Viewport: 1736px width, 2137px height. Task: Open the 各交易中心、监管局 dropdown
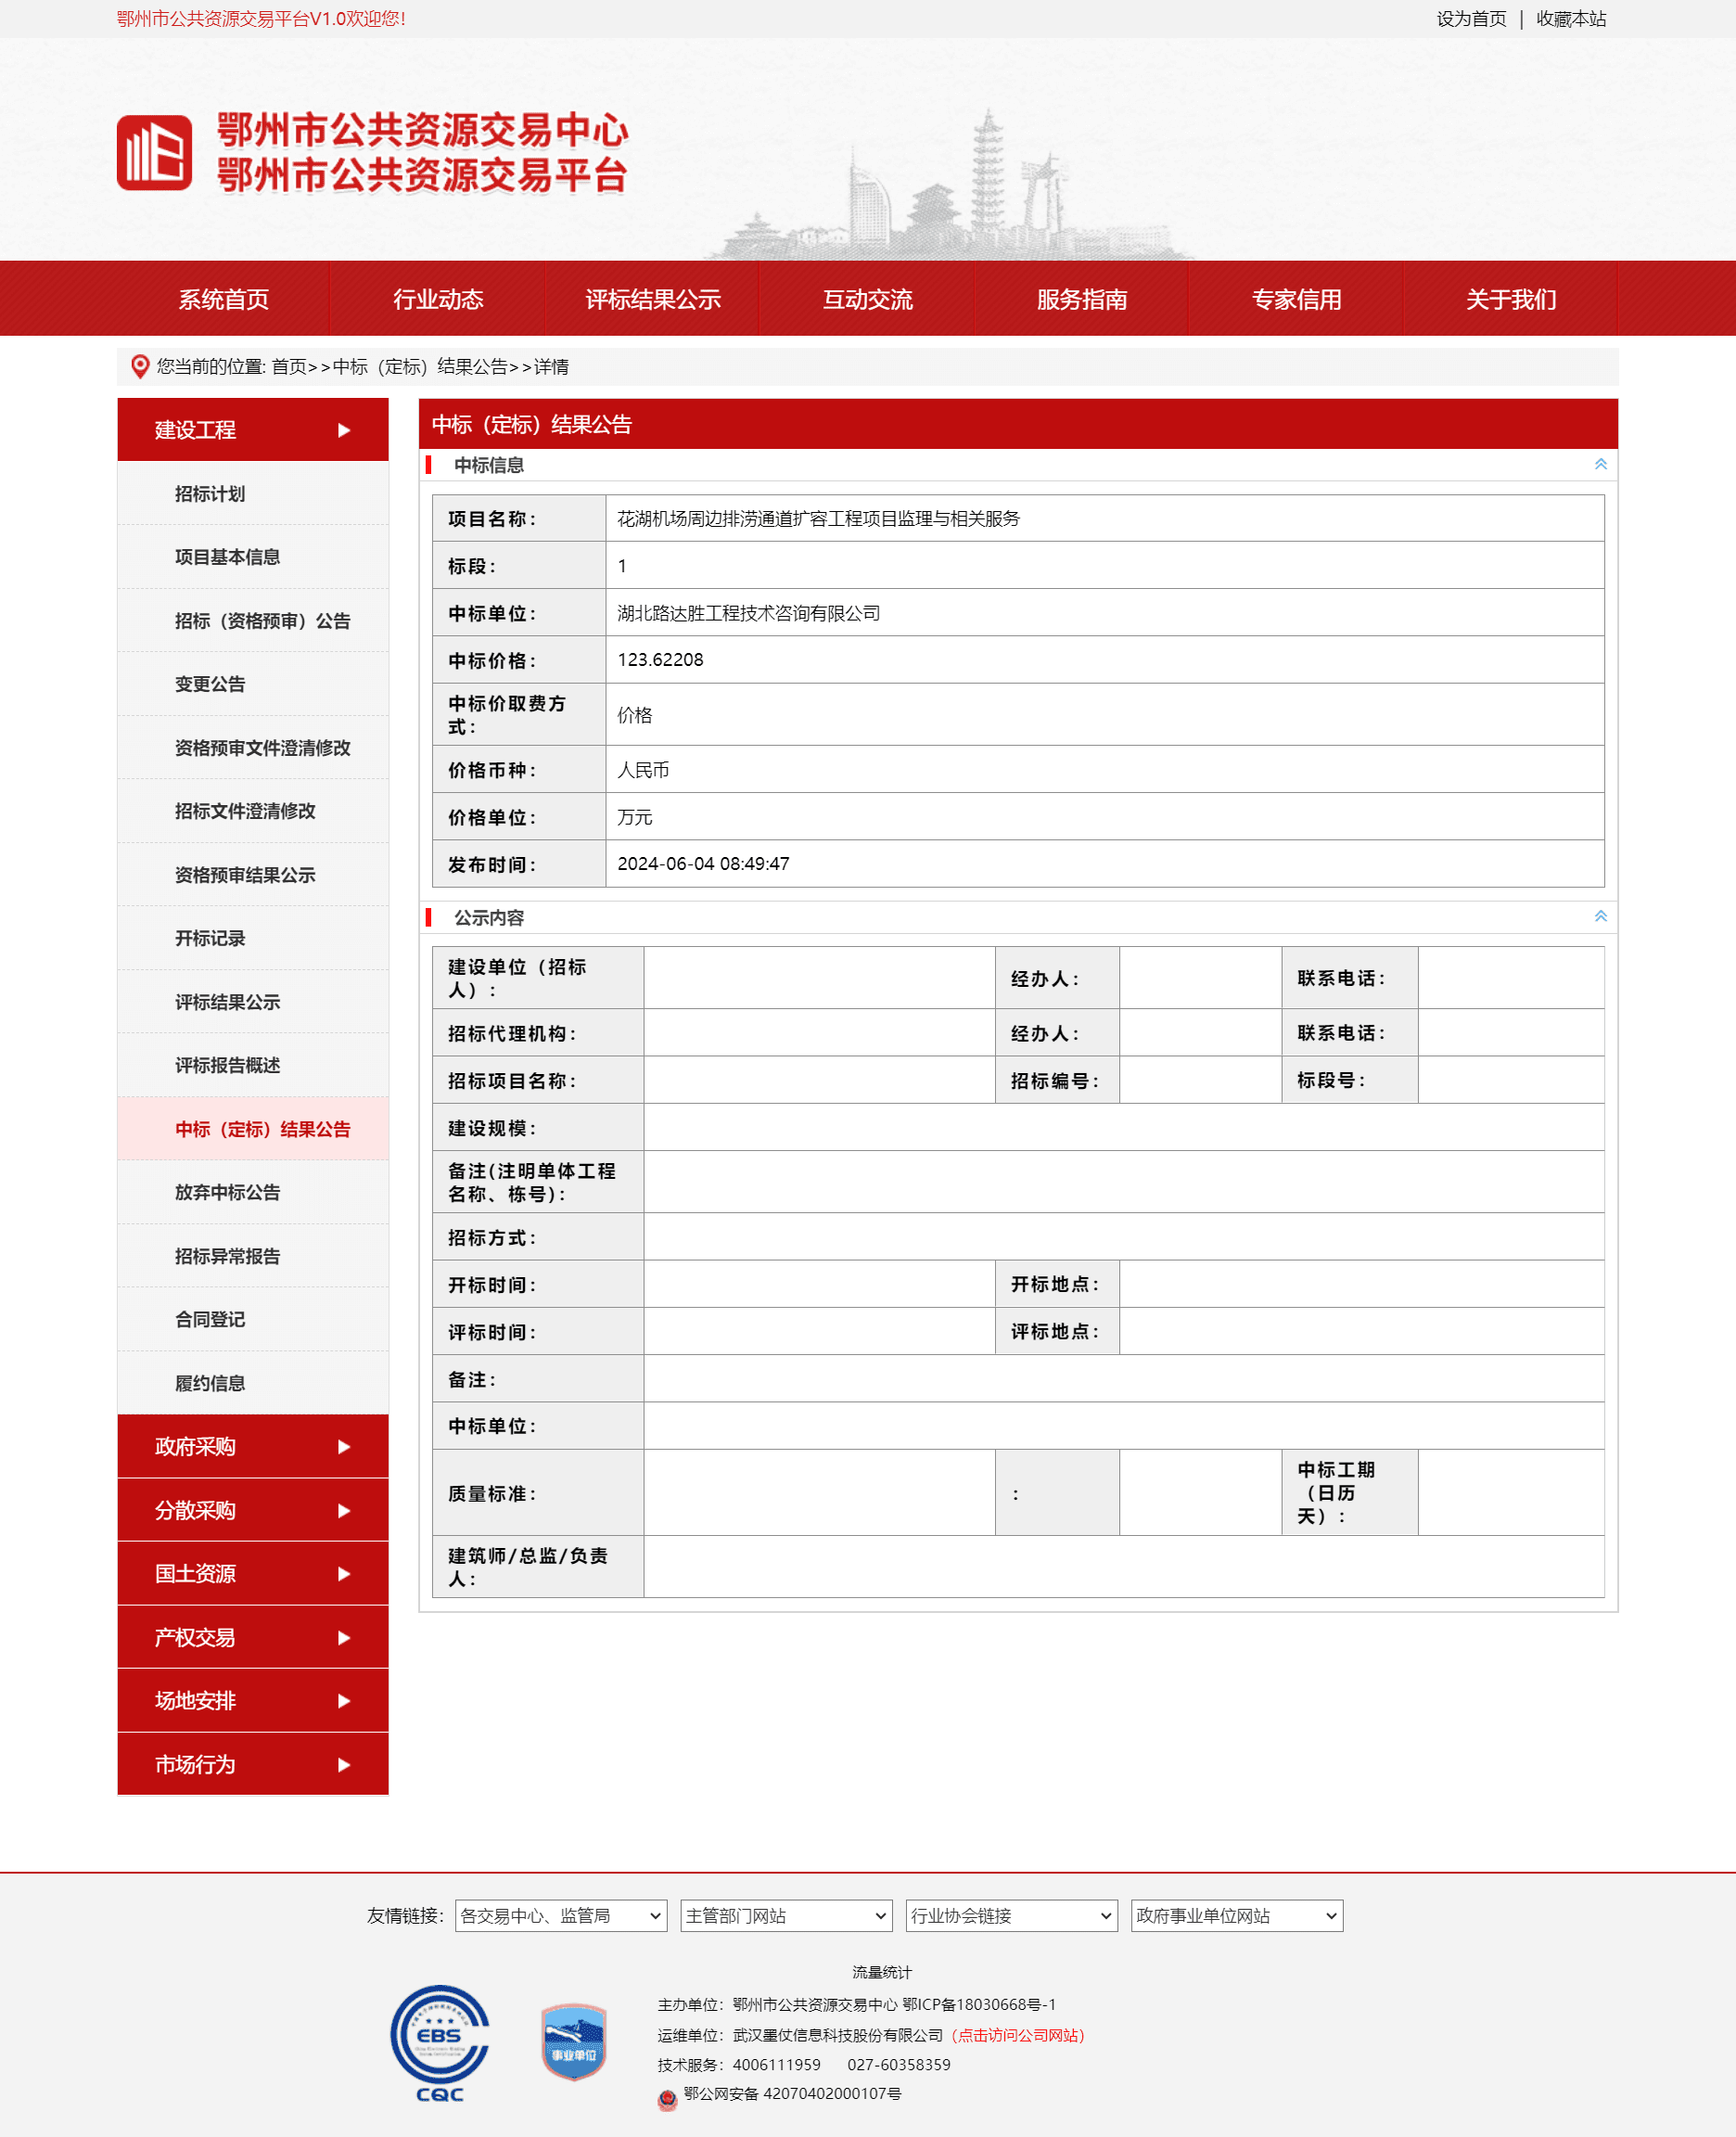(x=560, y=1915)
